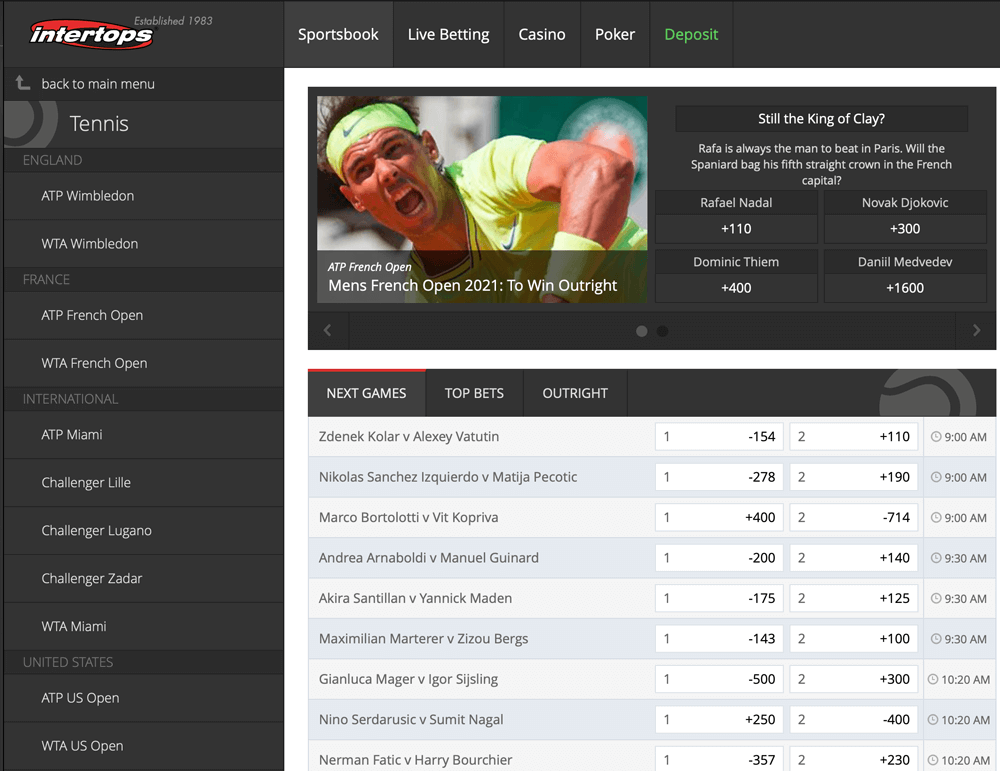Screen dimensions: 1000x771
Task: Open Challenger Zadar in sidebar
Action: [143, 578]
